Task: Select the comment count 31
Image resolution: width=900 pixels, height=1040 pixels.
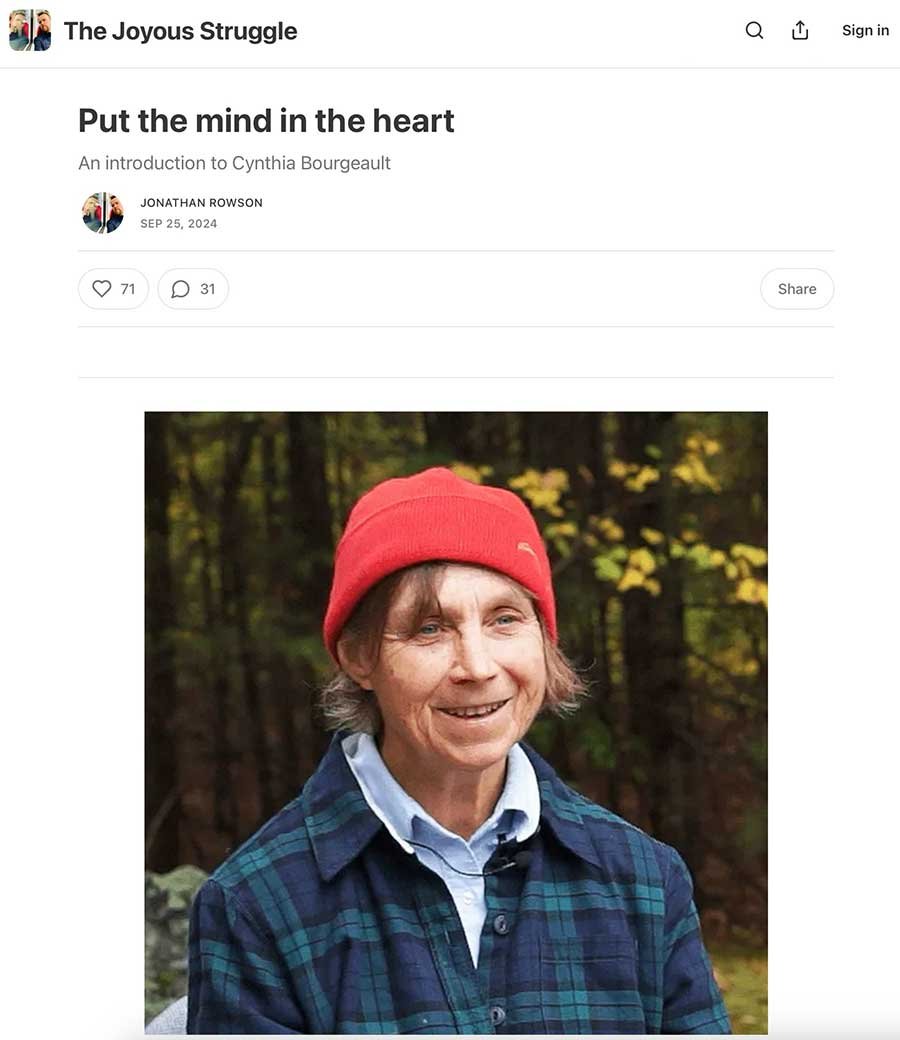Action: (208, 289)
